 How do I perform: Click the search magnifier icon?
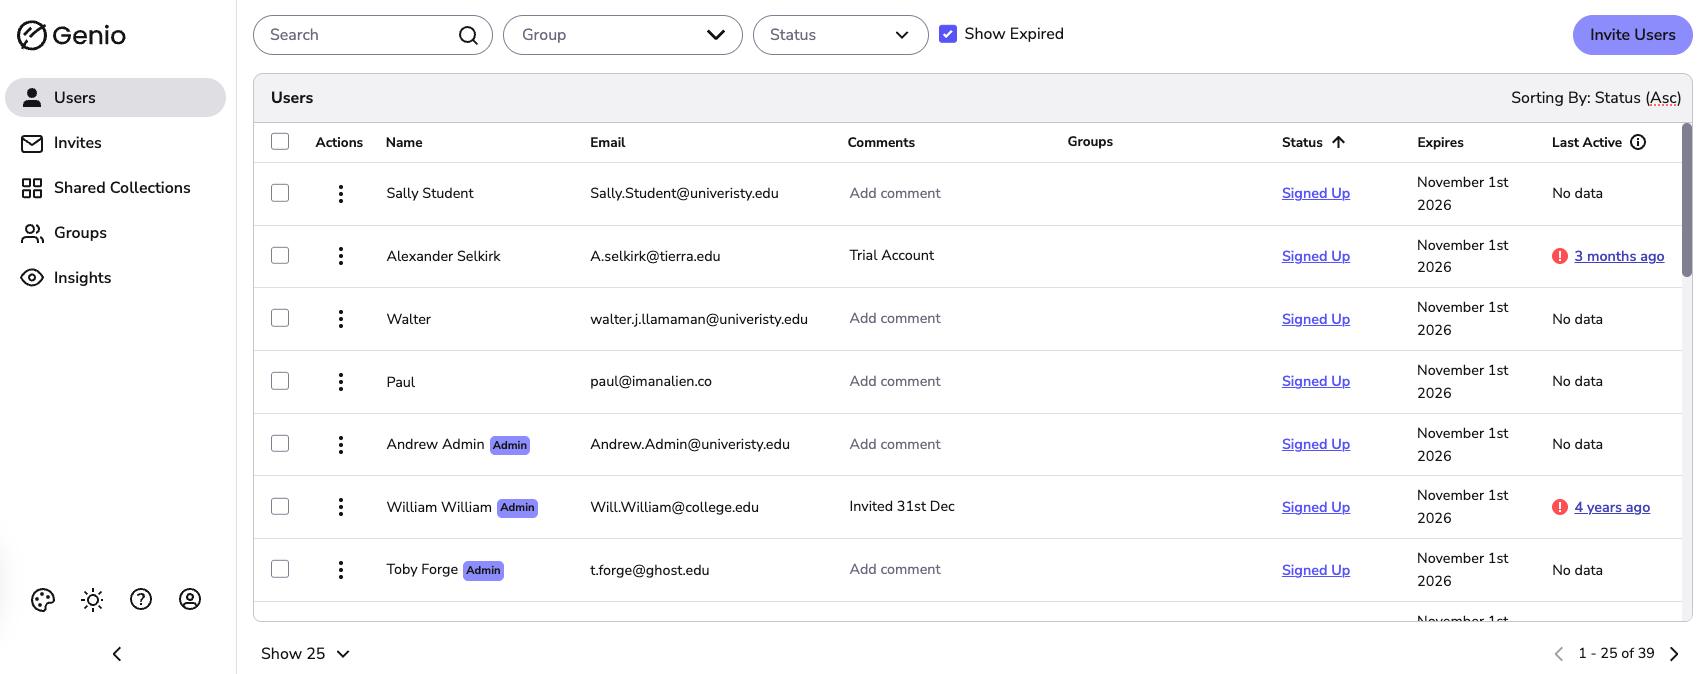tap(468, 35)
